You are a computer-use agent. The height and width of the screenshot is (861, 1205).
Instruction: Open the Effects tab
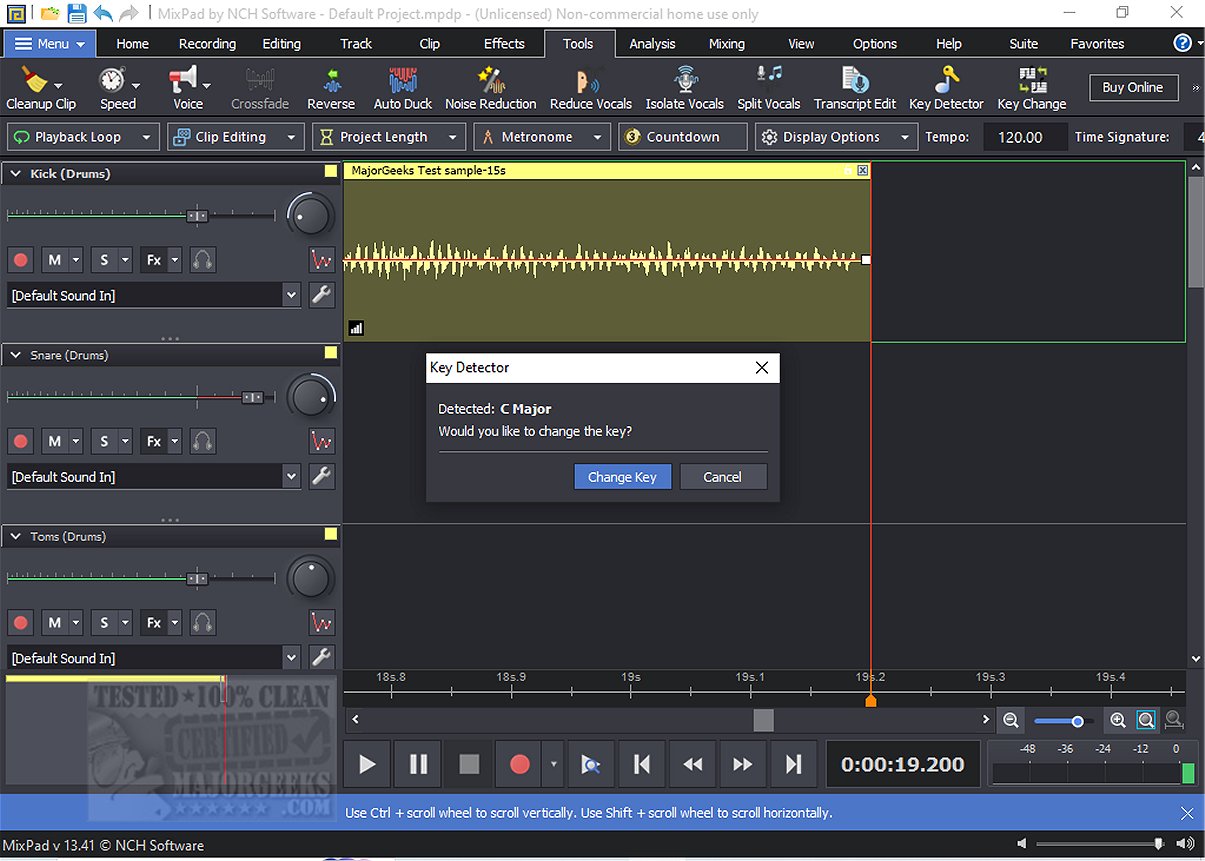coord(504,44)
